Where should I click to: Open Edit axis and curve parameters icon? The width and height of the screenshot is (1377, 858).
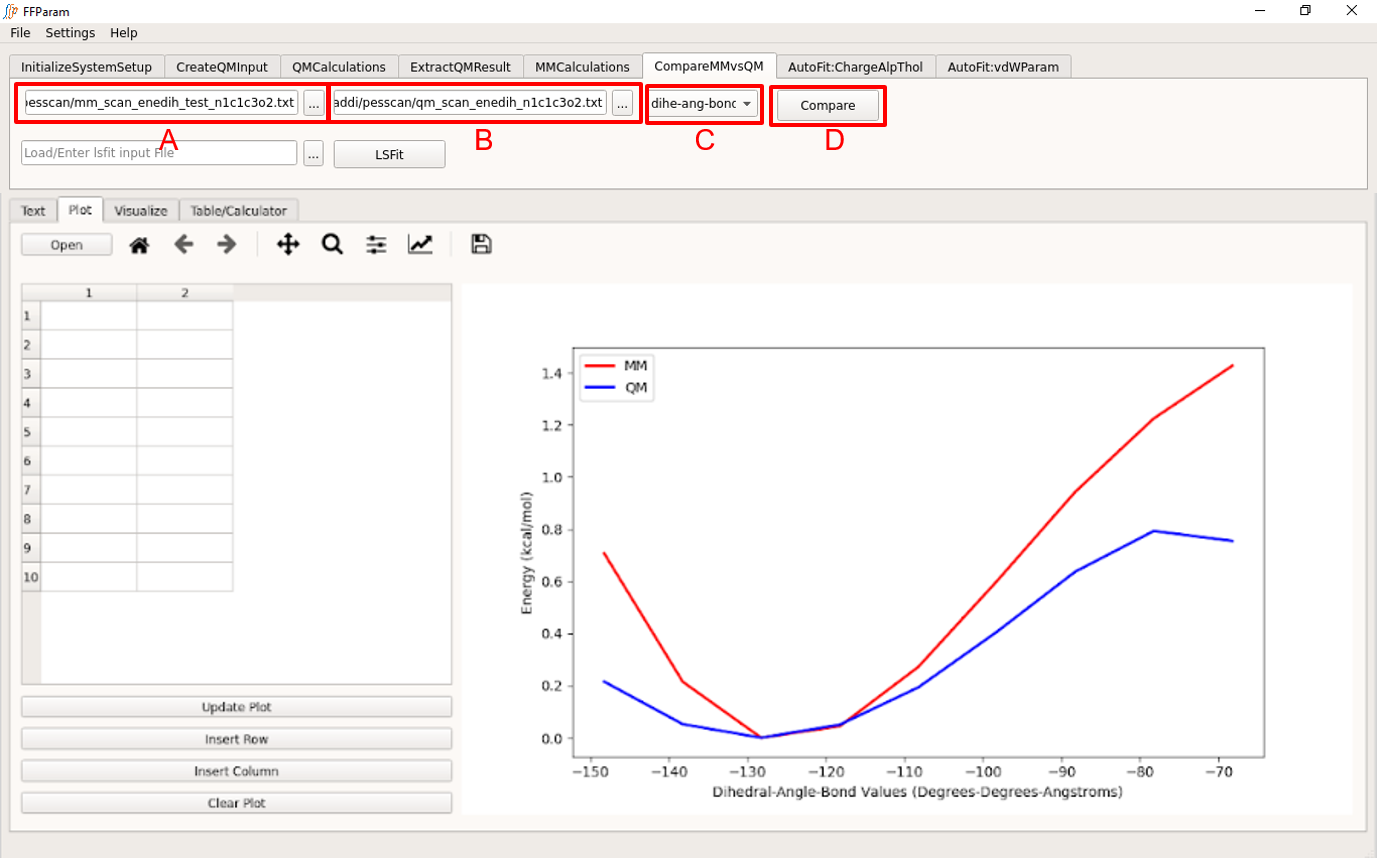coord(420,244)
